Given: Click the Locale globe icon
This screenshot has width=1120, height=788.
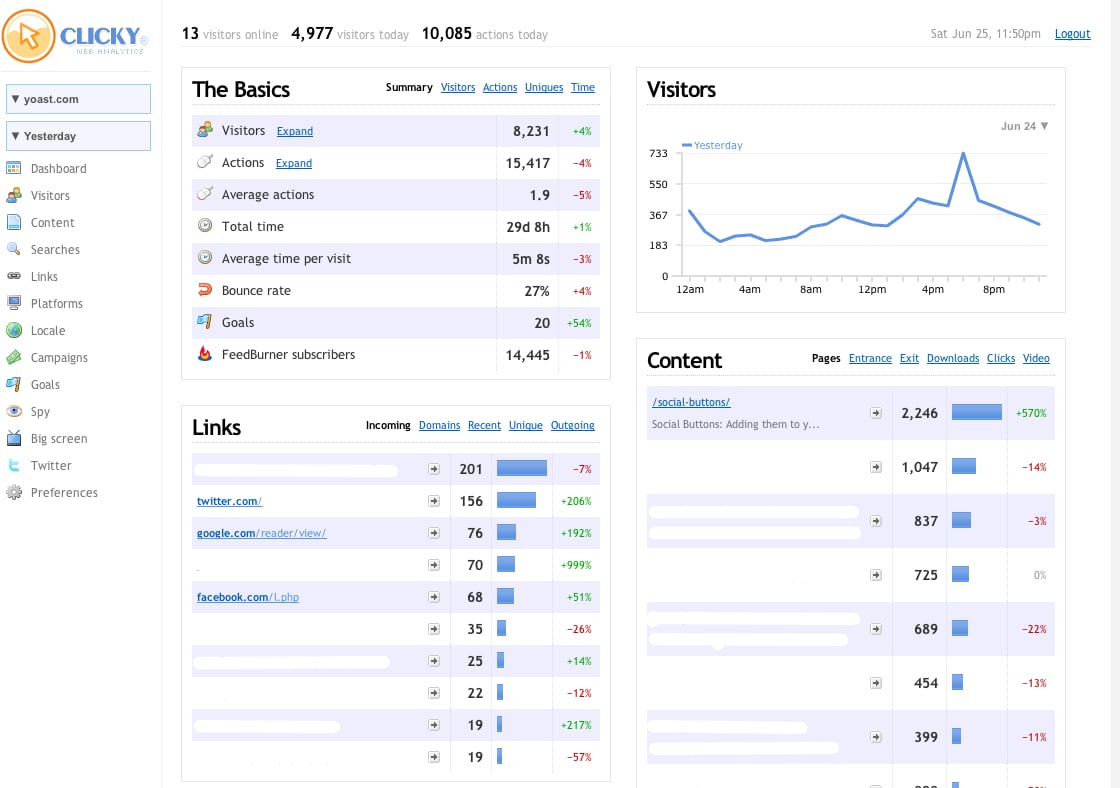Looking at the screenshot, I should tap(14, 330).
